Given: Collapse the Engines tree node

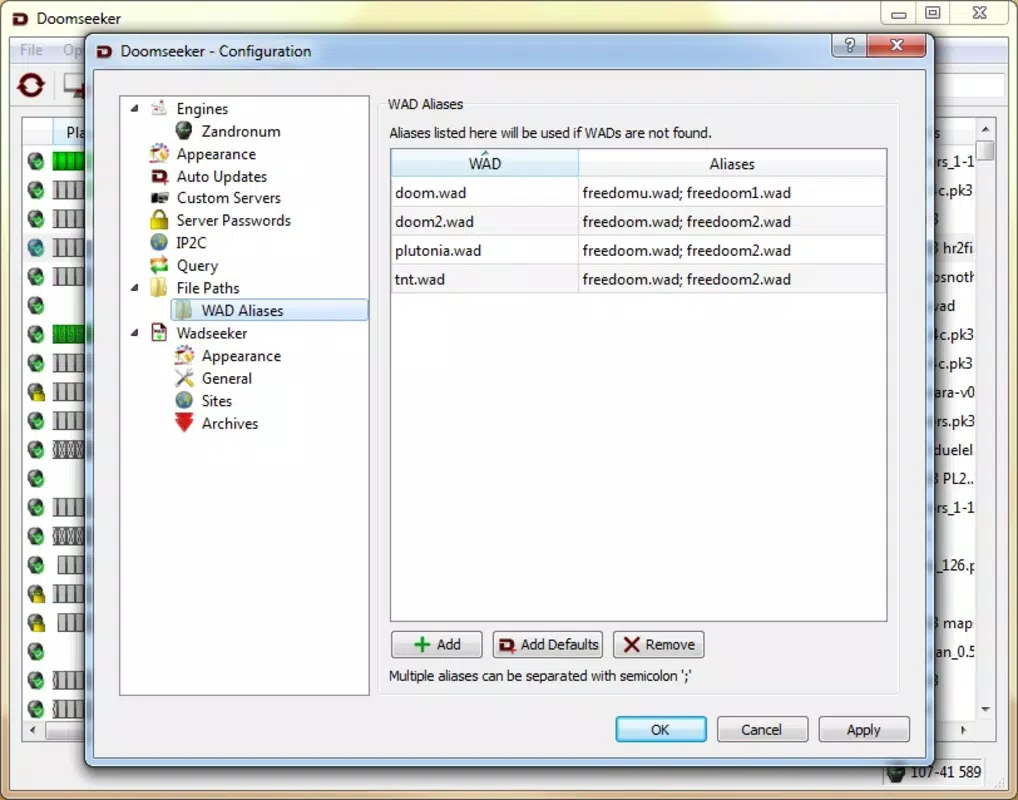Looking at the screenshot, I should tap(134, 108).
